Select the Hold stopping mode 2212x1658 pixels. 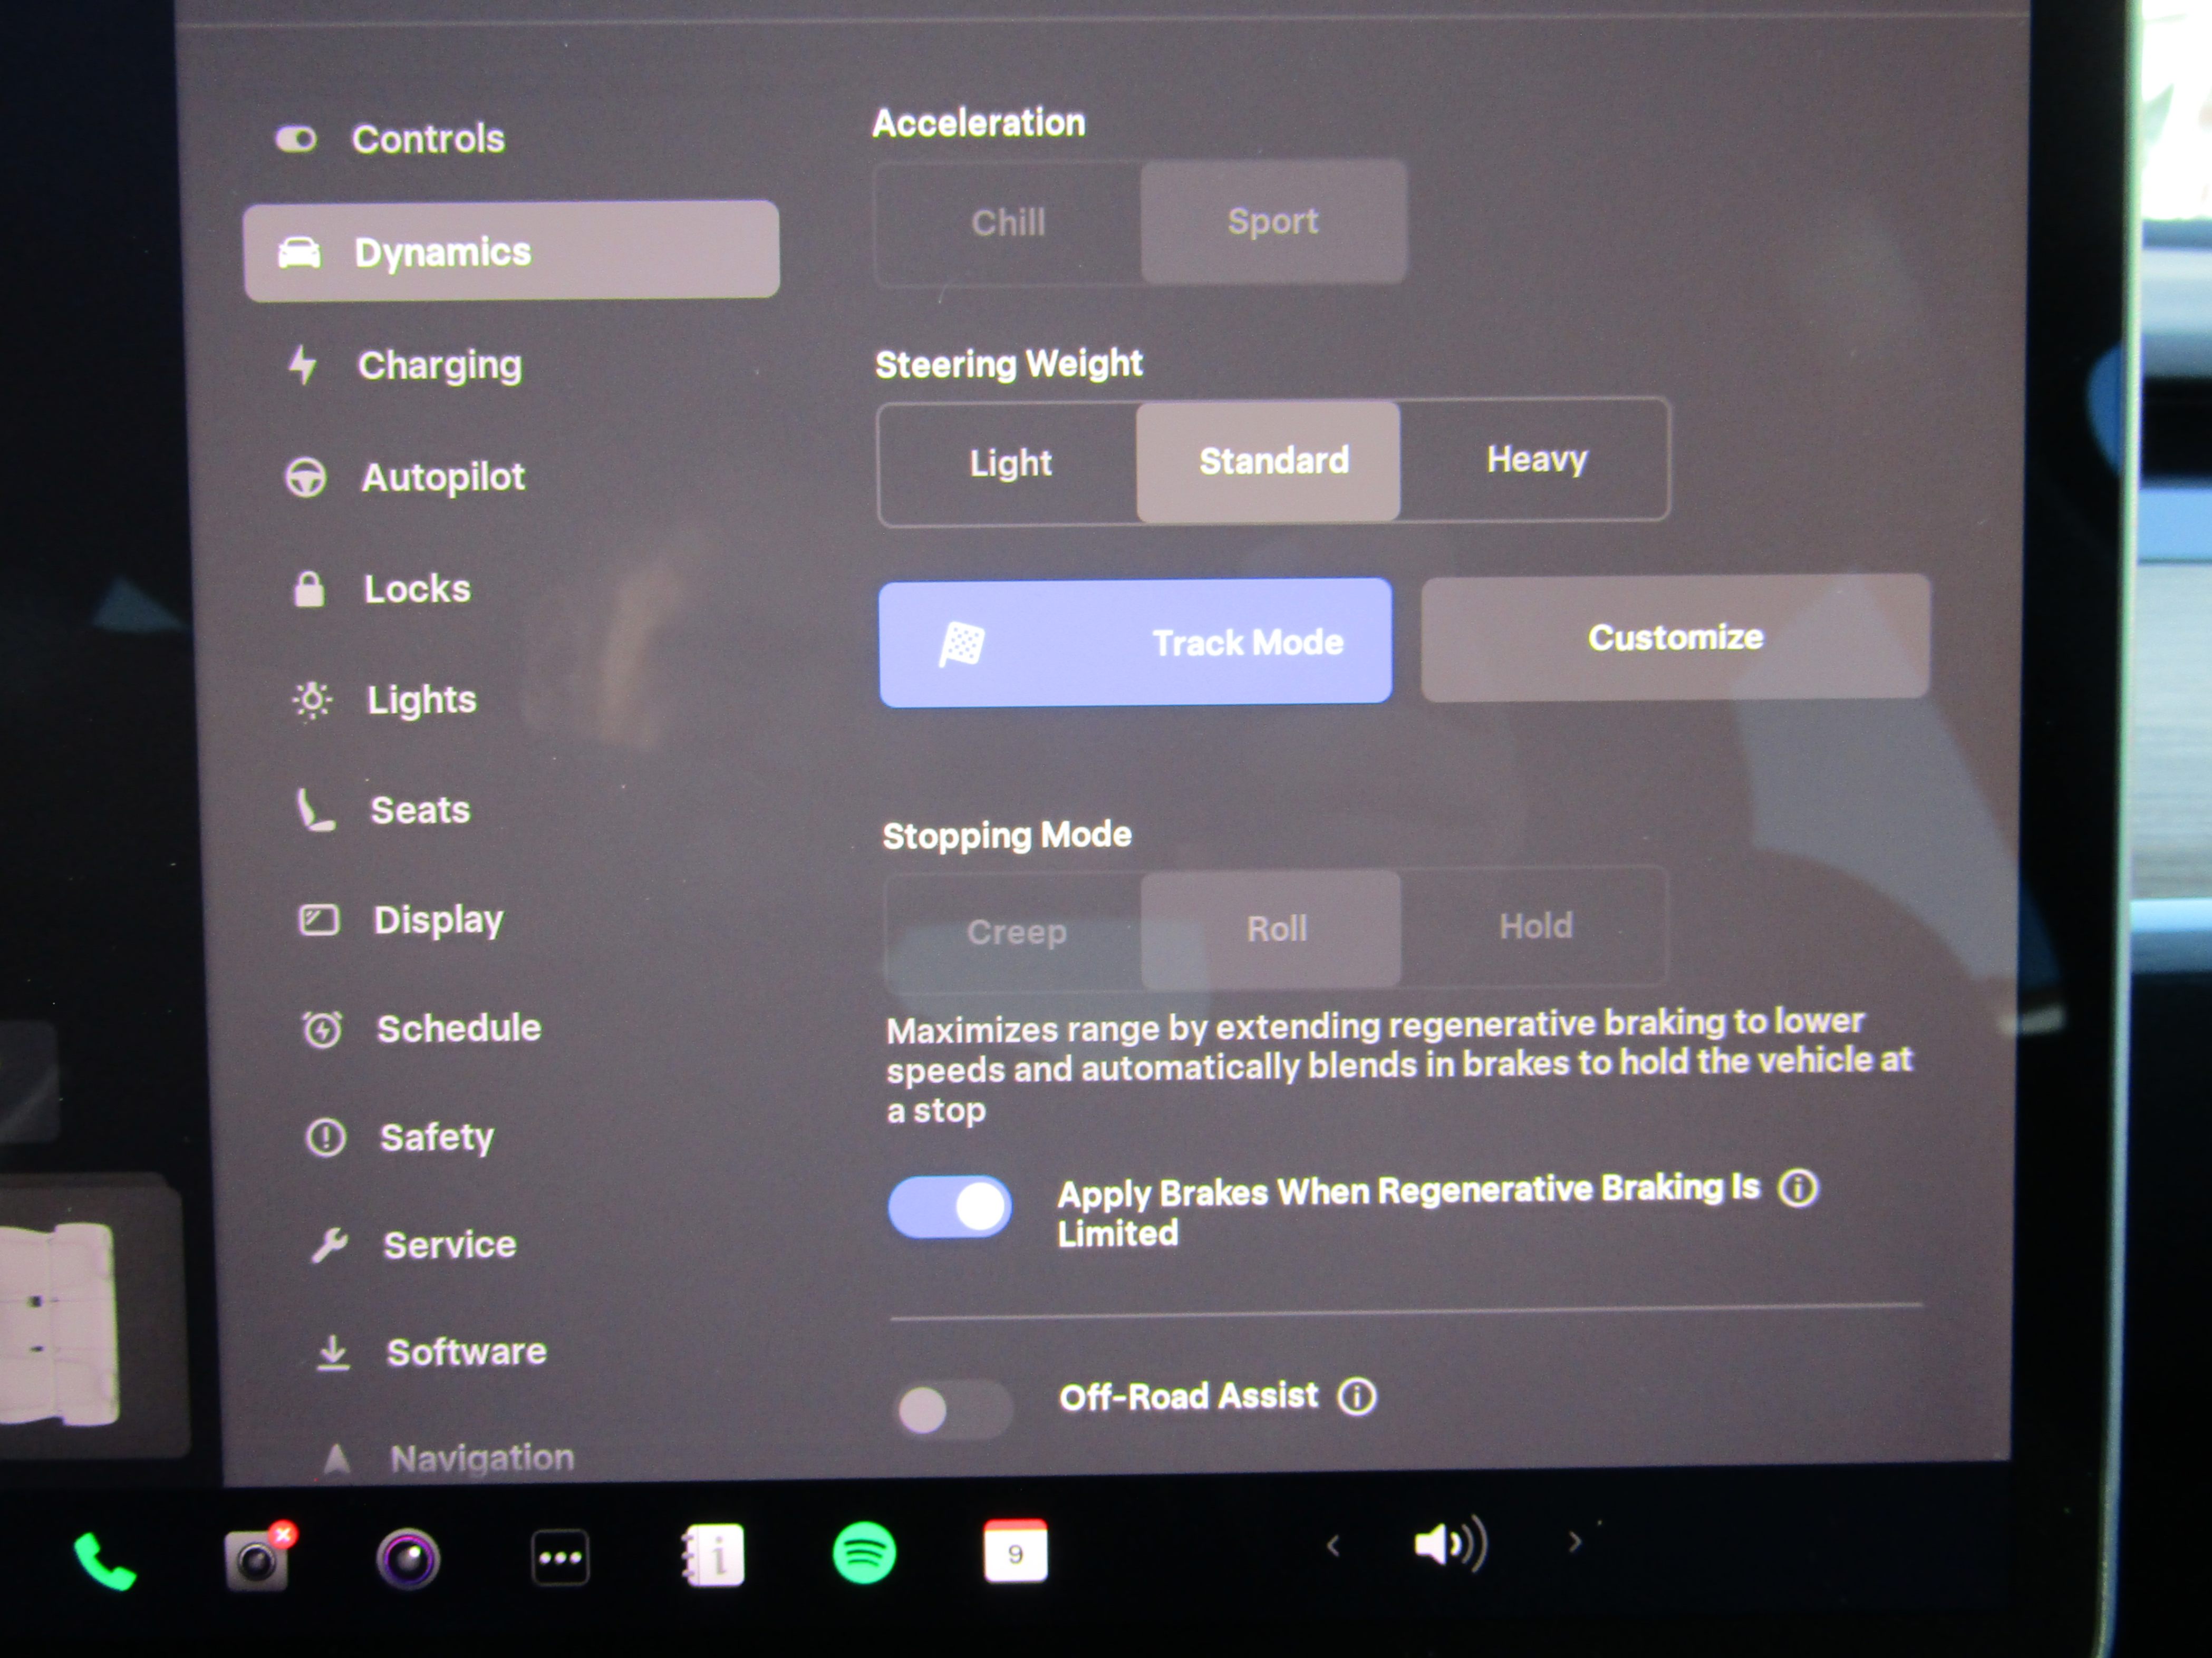1535,926
